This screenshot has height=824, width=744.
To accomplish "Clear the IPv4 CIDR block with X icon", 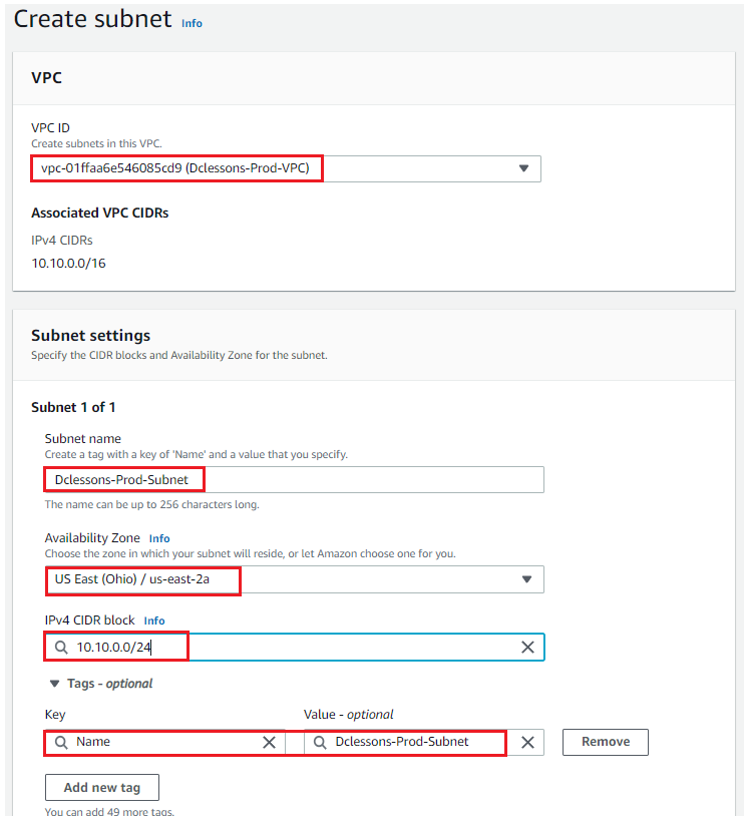I will click(x=528, y=647).
